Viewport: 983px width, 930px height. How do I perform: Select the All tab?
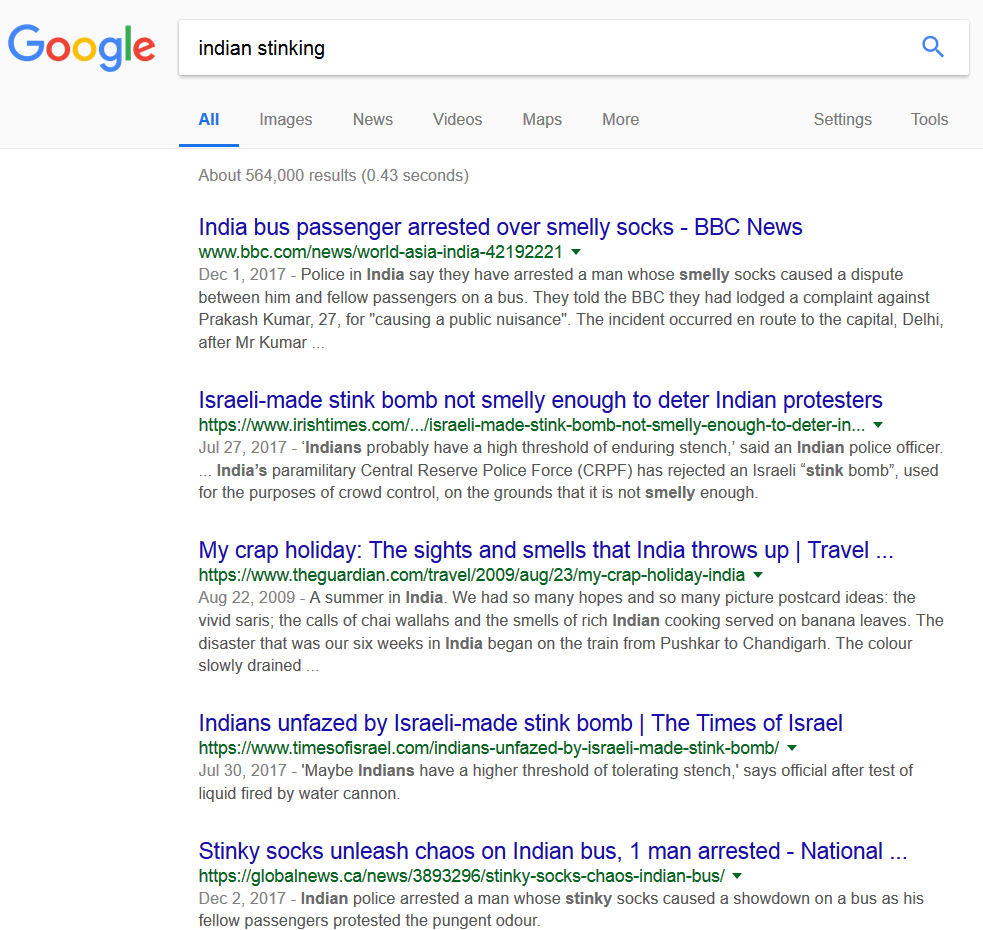click(209, 119)
